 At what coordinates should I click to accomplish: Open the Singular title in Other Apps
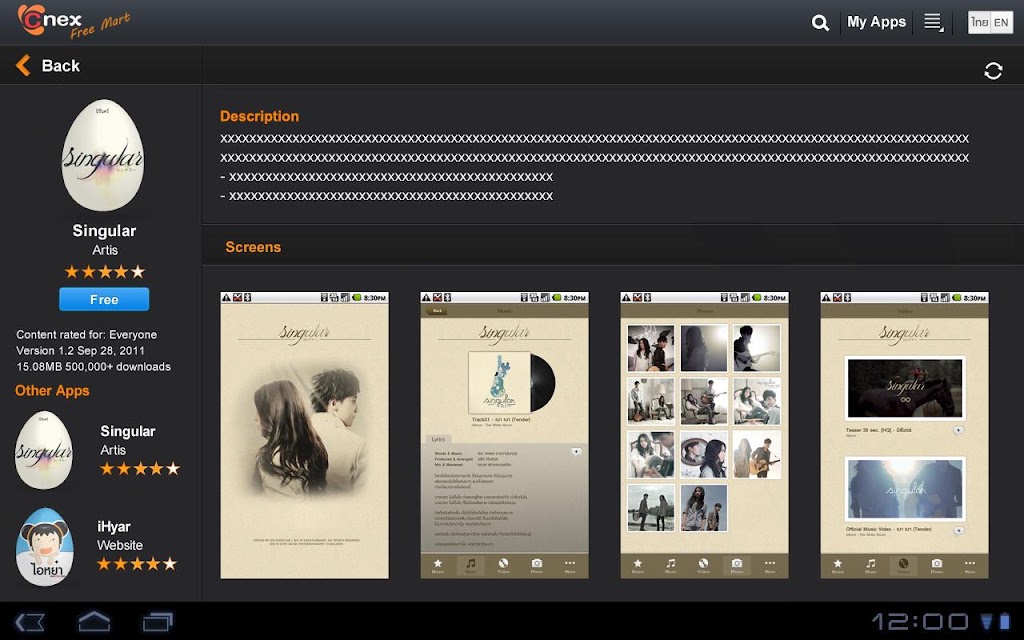click(127, 431)
